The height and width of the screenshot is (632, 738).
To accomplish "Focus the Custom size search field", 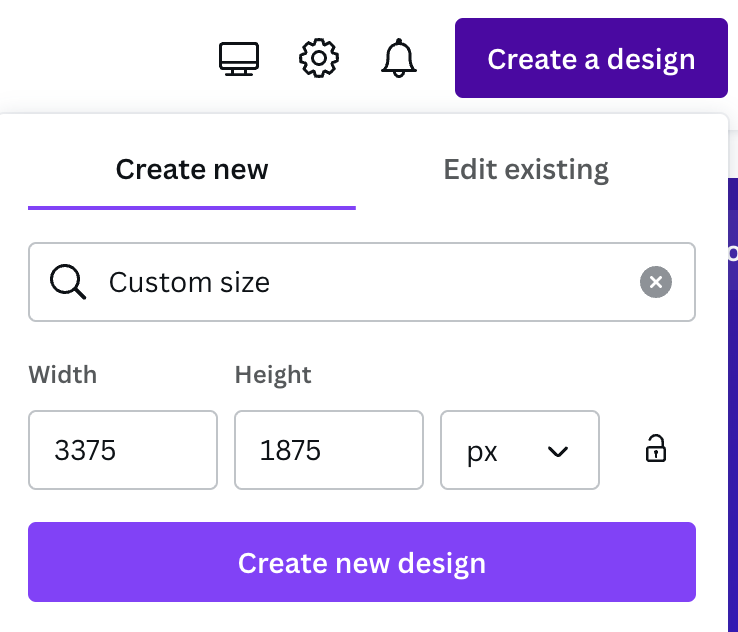I will pyautogui.click(x=362, y=282).
